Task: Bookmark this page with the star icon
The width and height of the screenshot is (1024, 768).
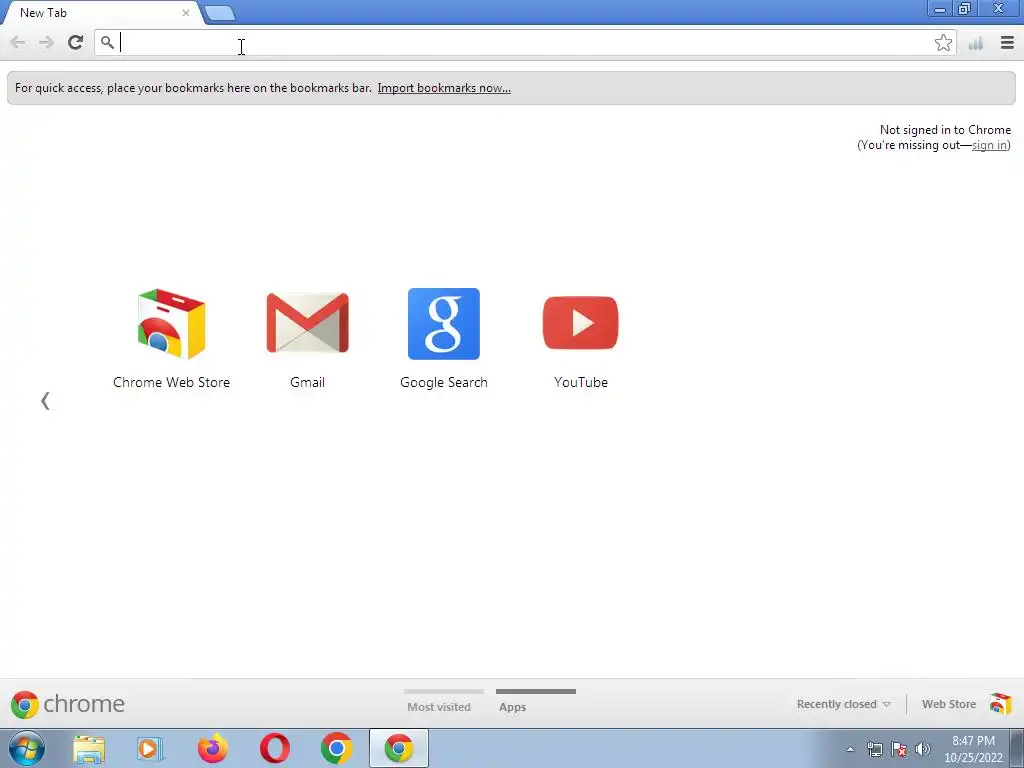Action: [x=943, y=43]
